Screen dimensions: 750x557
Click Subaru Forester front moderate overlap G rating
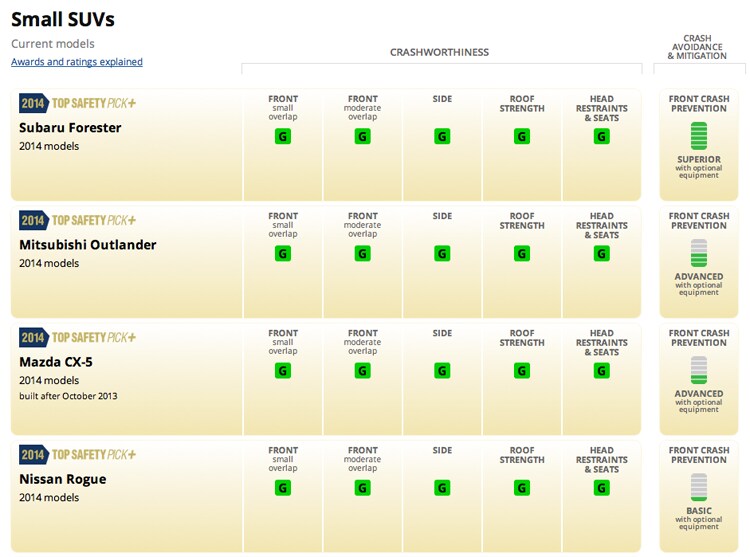(x=363, y=137)
